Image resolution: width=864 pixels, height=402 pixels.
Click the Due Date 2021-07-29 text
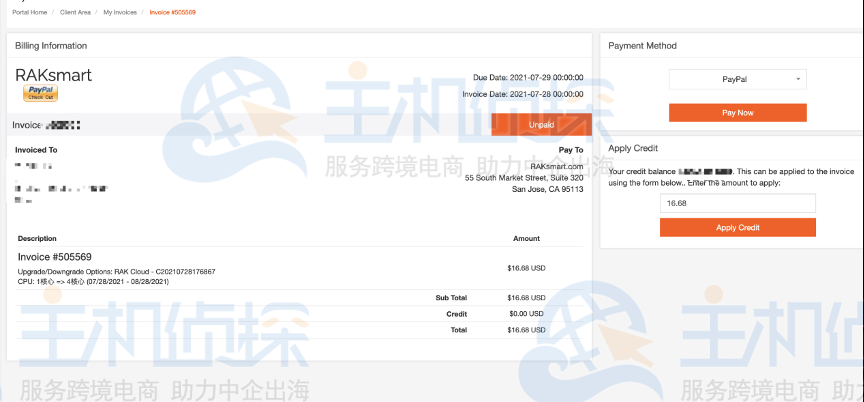[x=528, y=76]
